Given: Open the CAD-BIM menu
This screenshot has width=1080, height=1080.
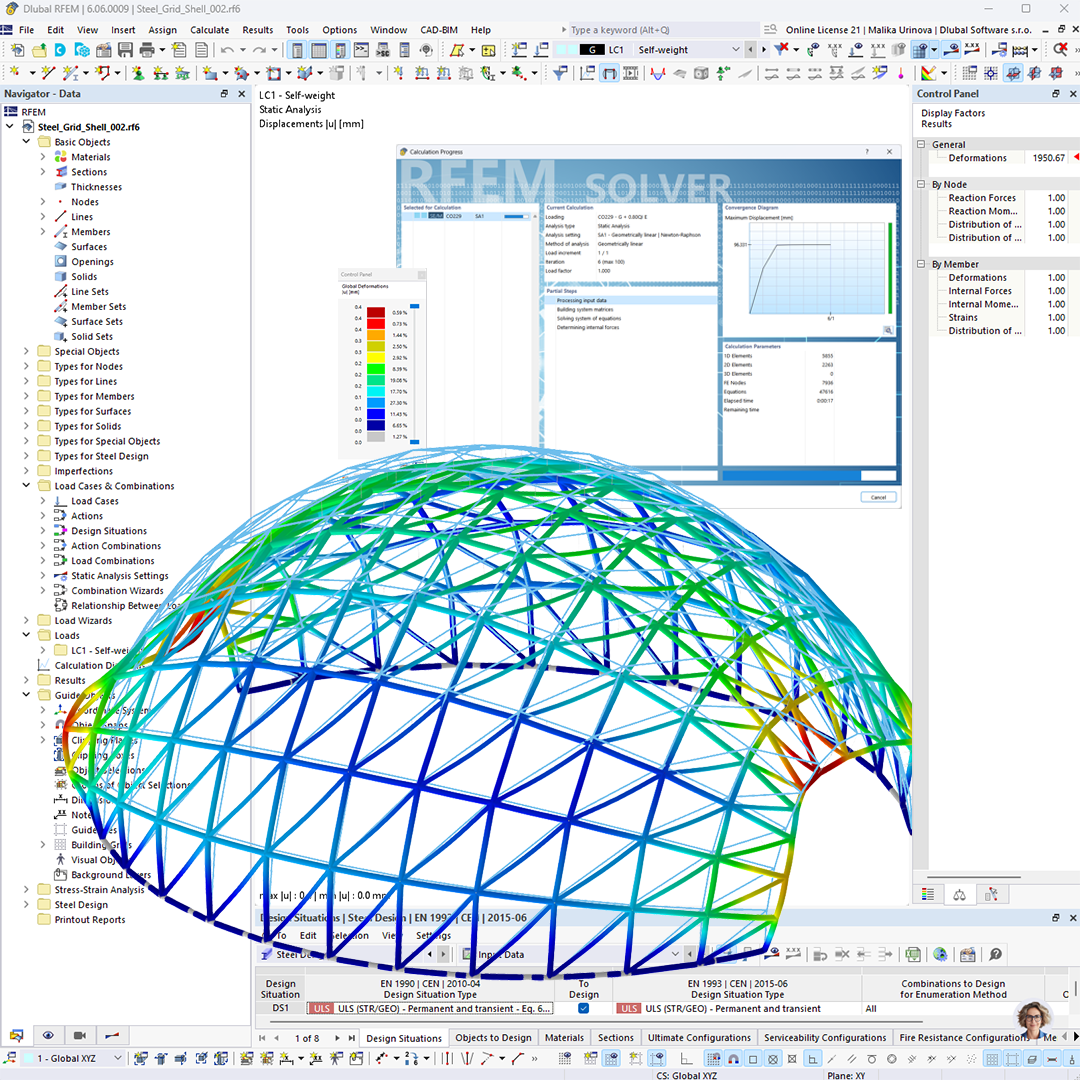Looking at the screenshot, I should (439, 30).
